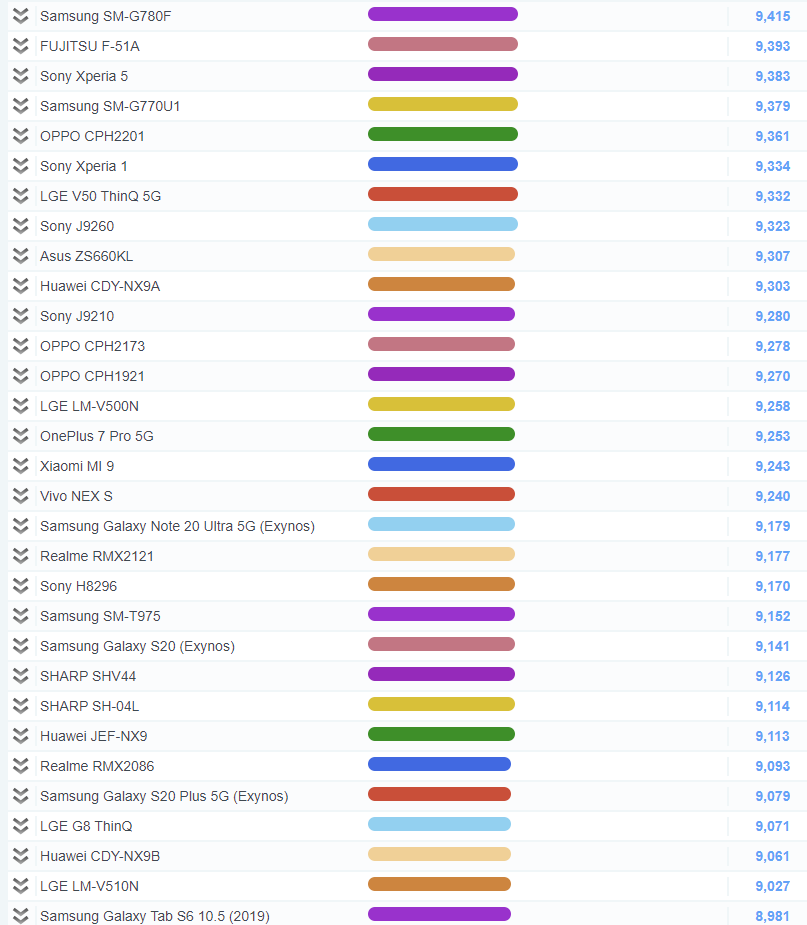Expand the LGE V50 ThinQ 5G chevron
This screenshot has width=807, height=925.
click(21, 196)
